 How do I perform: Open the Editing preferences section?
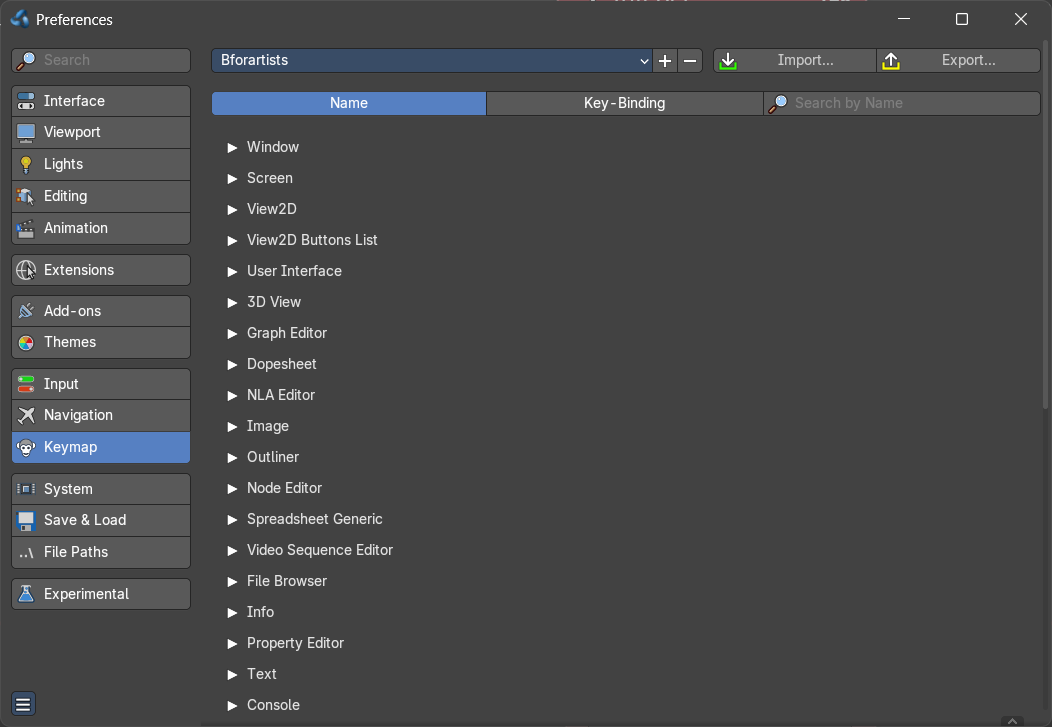point(101,196)
